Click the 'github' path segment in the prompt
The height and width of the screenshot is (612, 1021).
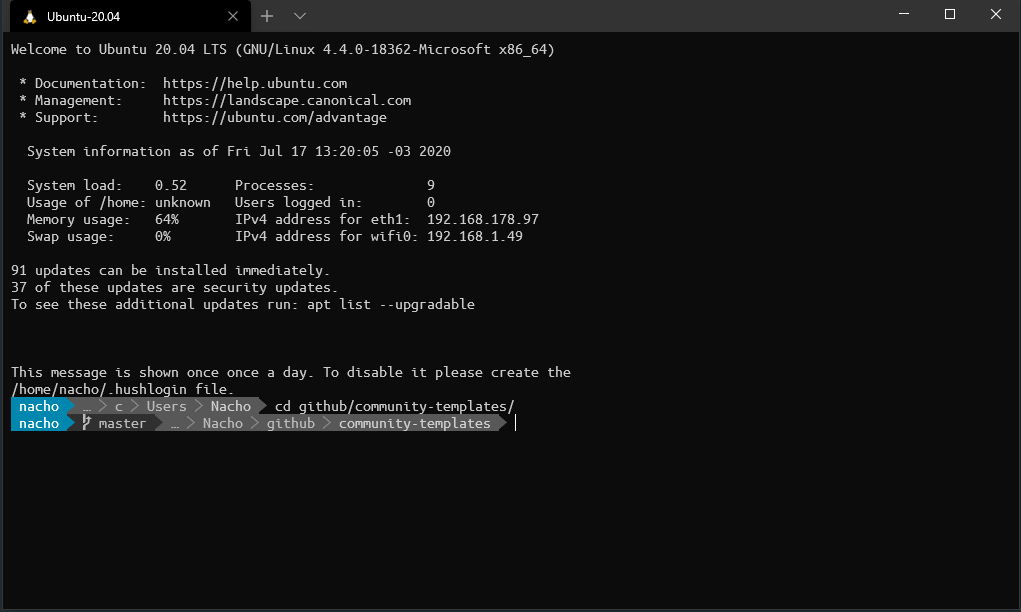click(290, 423)
